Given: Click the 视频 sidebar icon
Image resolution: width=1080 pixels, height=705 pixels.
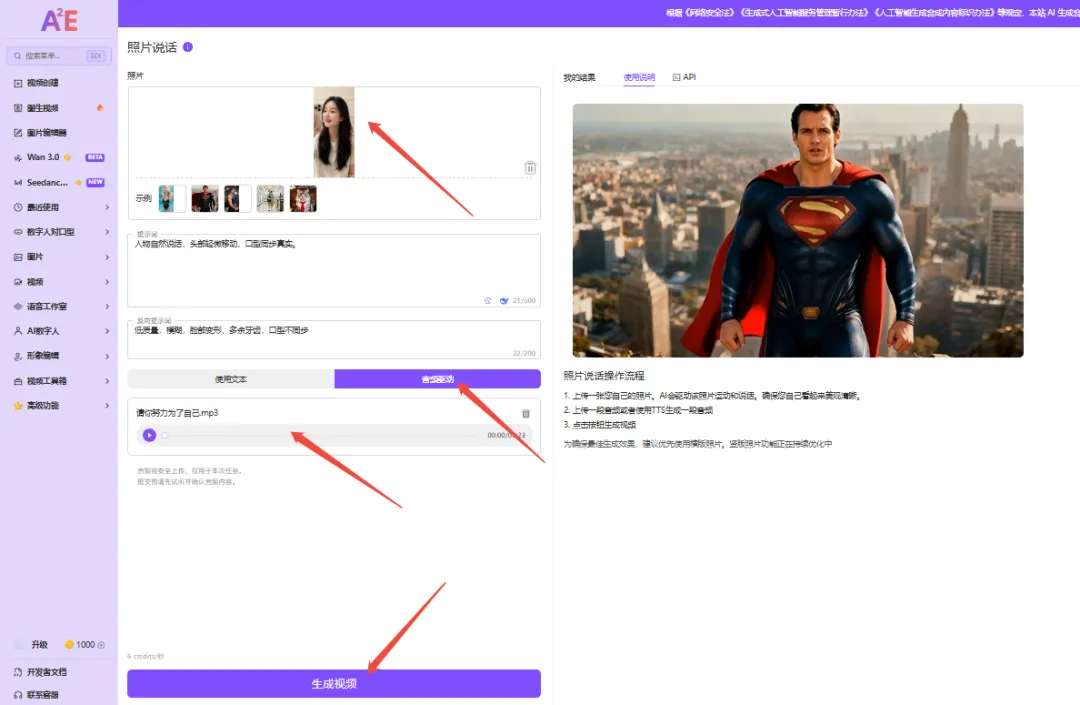Looking at the screenshot, I should click(x=18, y=282).
